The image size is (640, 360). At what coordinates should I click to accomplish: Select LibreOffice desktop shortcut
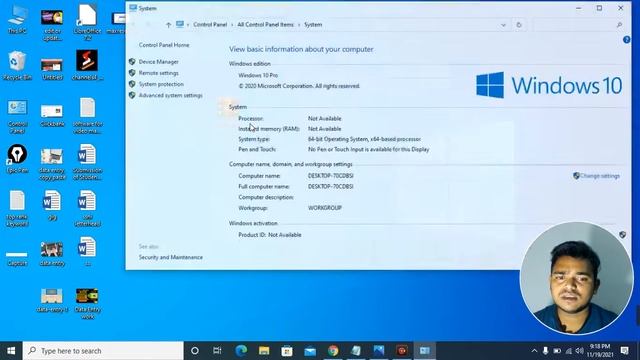87,22
